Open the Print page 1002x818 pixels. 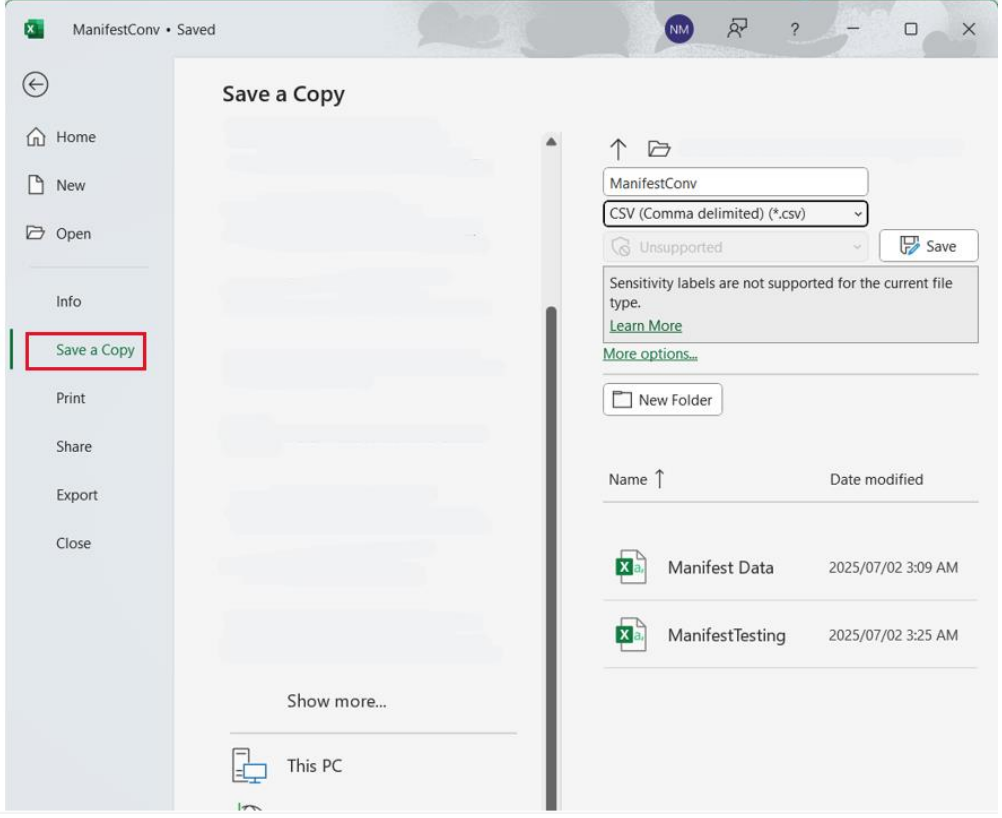coord(71,398)
